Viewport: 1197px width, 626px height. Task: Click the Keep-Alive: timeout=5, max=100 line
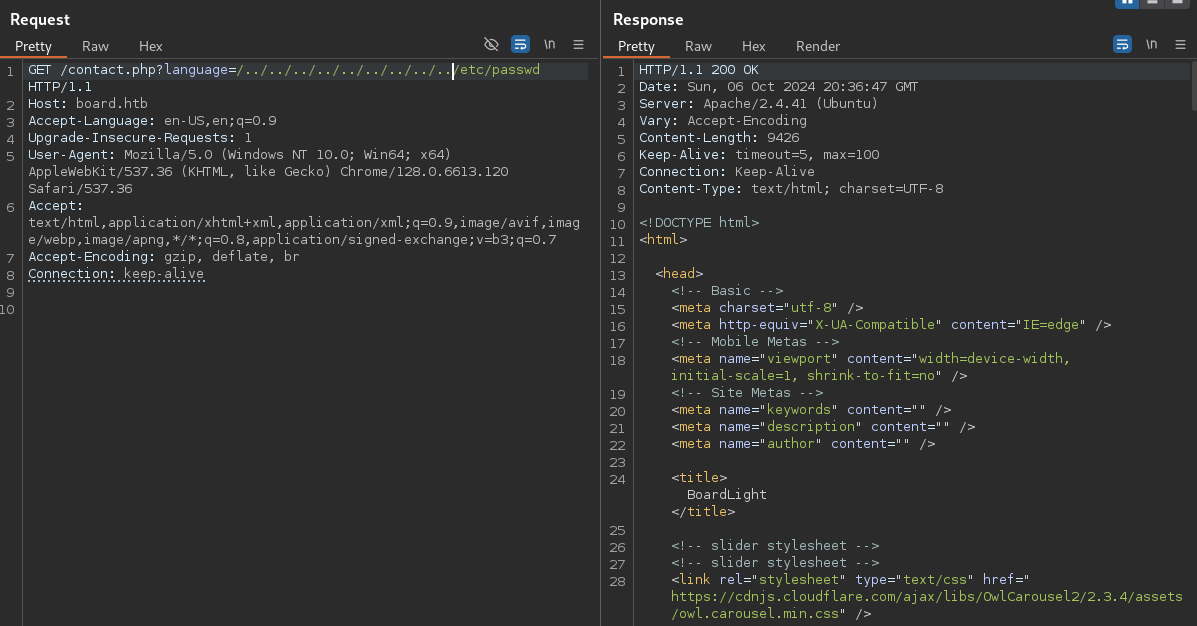(759, 154)
